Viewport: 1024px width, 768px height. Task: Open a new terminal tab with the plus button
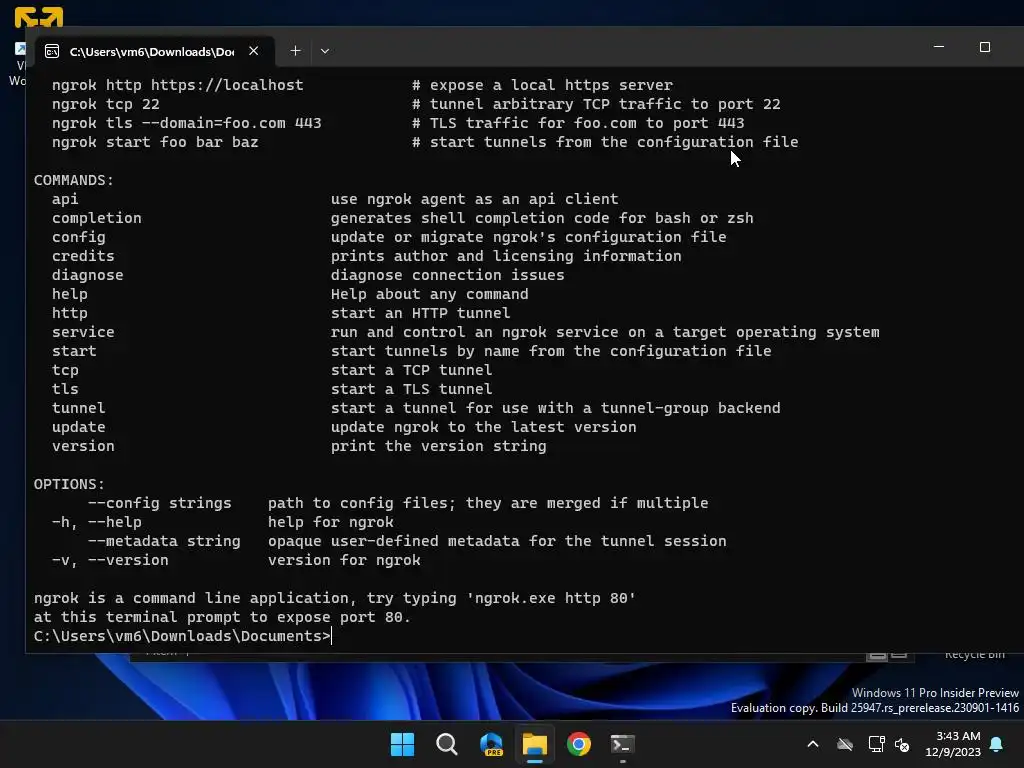tap(295, 51)
